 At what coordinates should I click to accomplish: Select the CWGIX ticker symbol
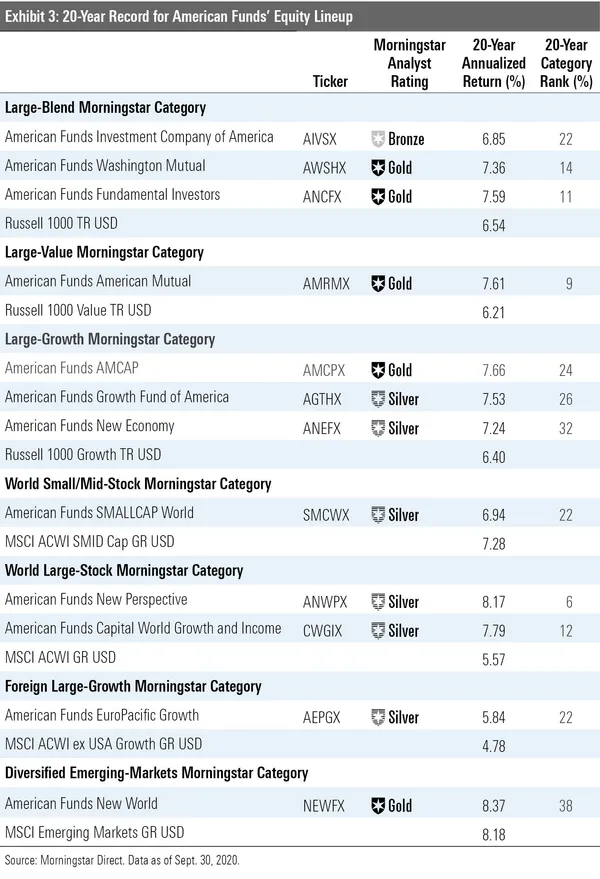coord(323,630)
